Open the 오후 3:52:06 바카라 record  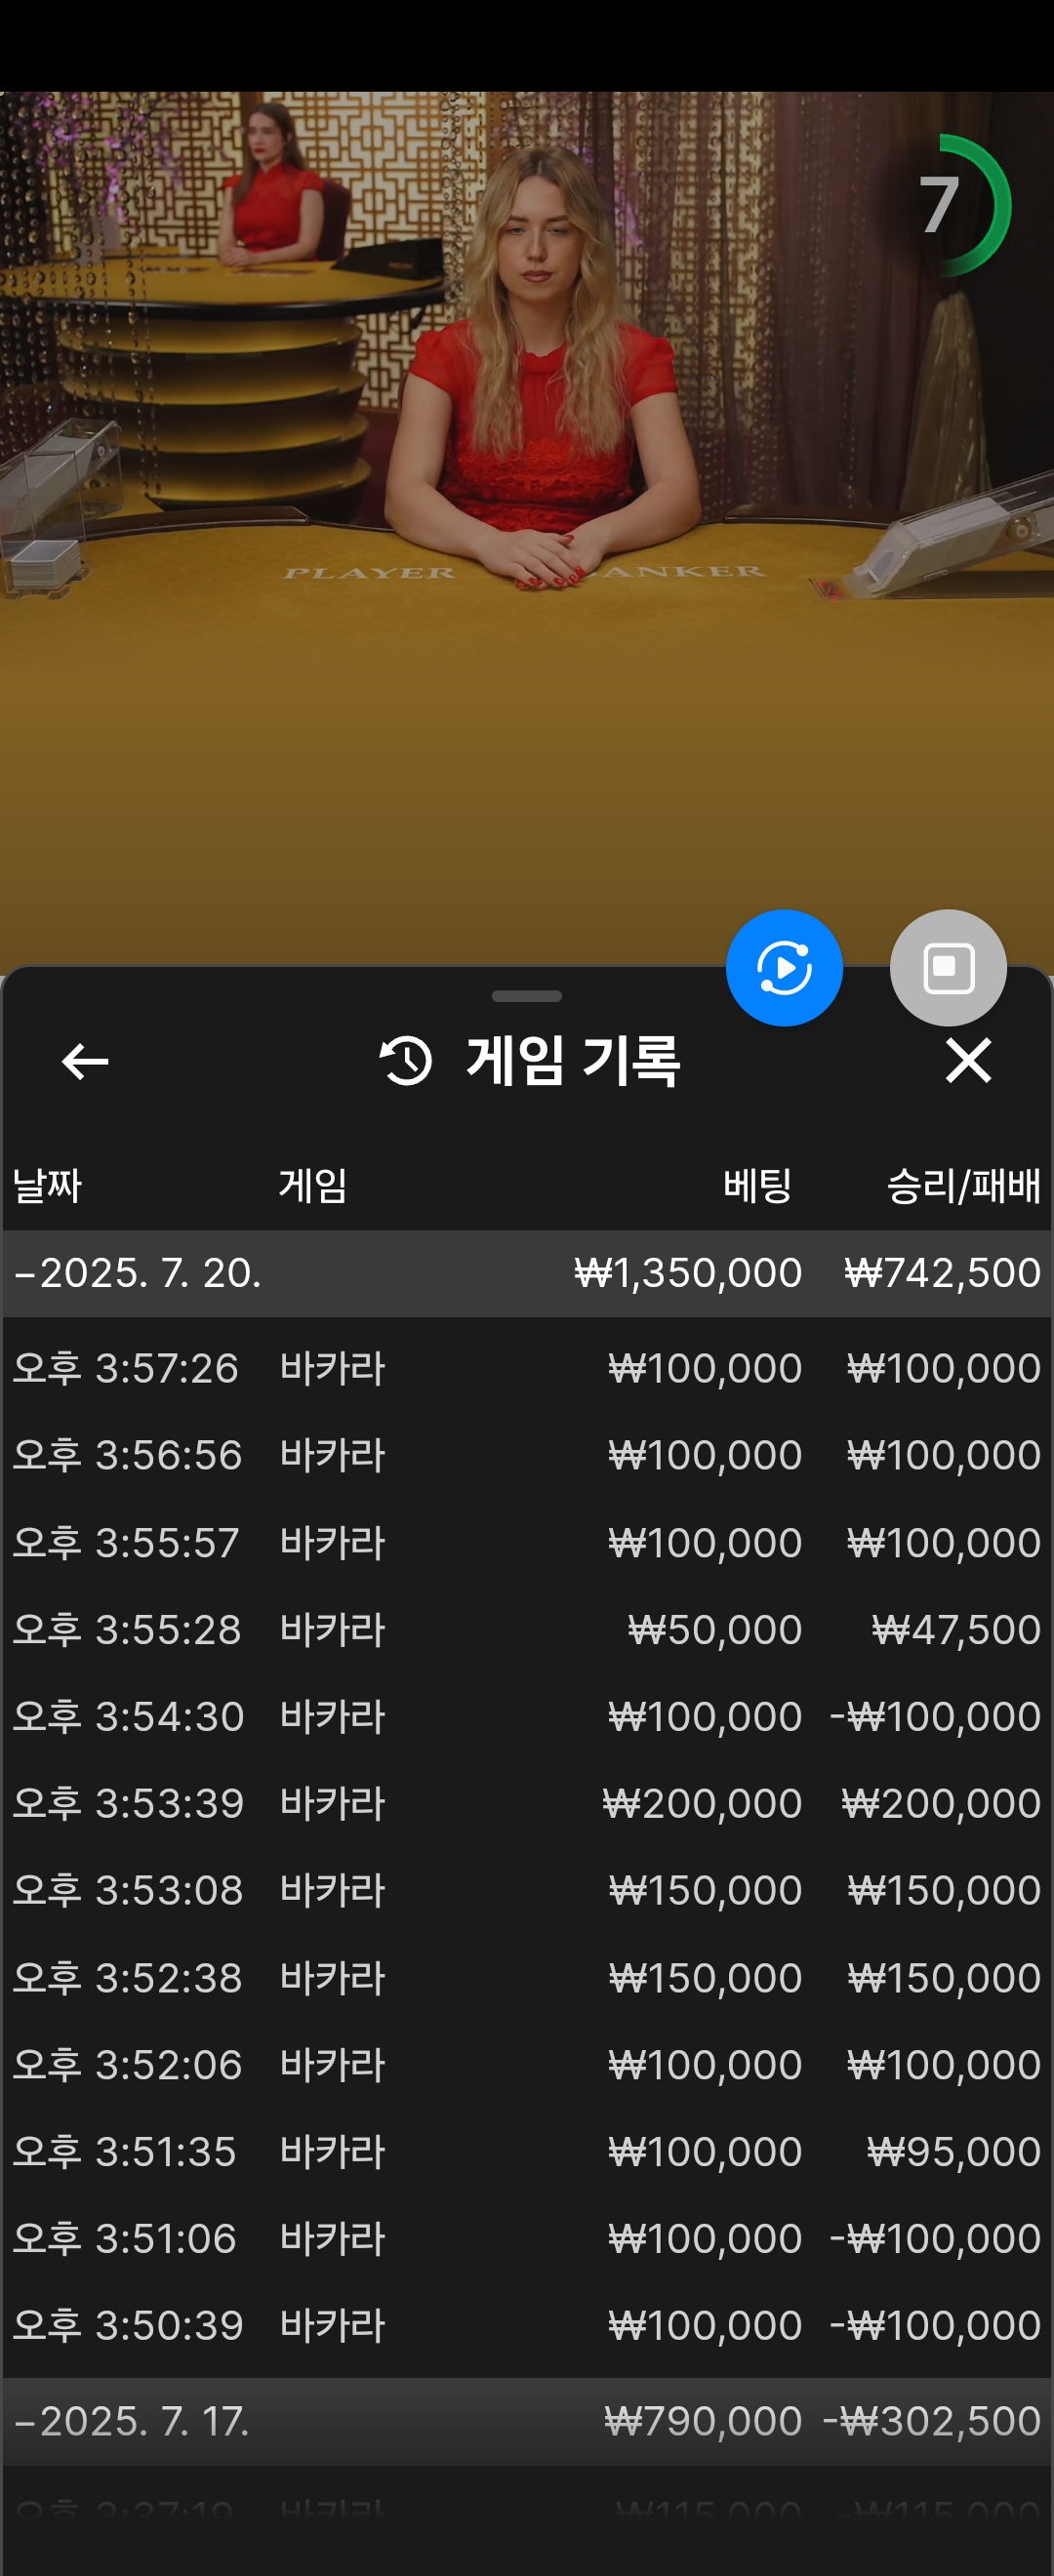(x=527, y=2064)
